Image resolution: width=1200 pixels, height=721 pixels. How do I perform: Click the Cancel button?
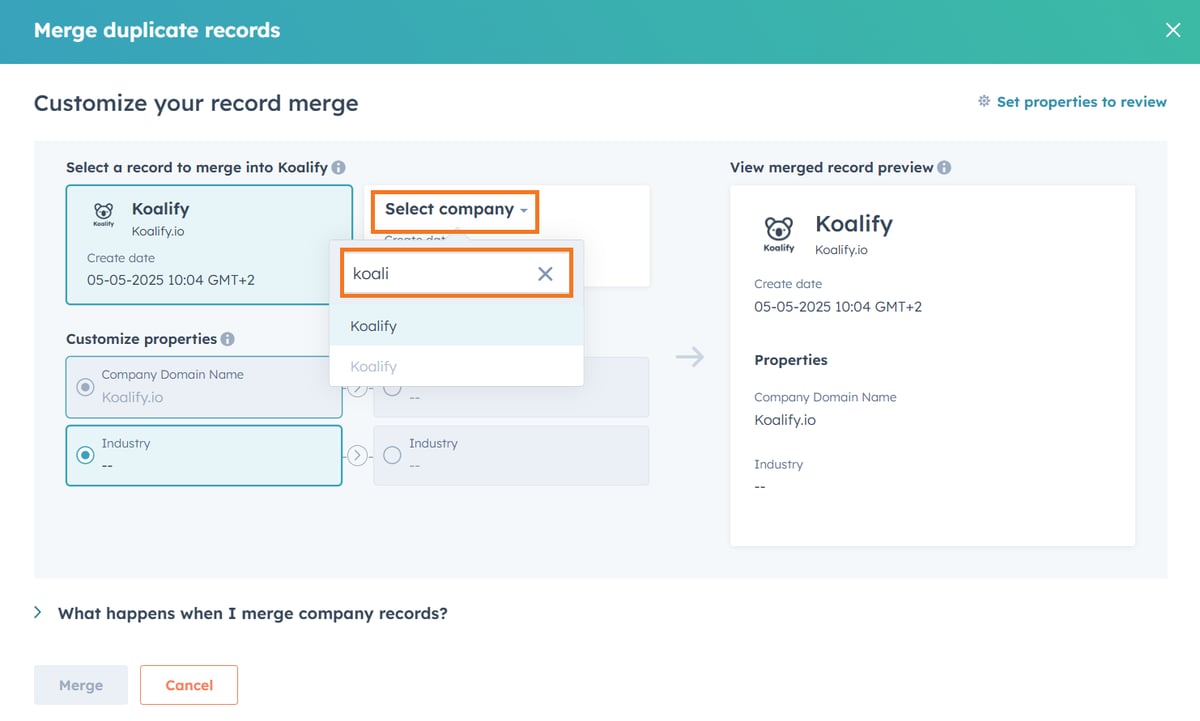189,685
